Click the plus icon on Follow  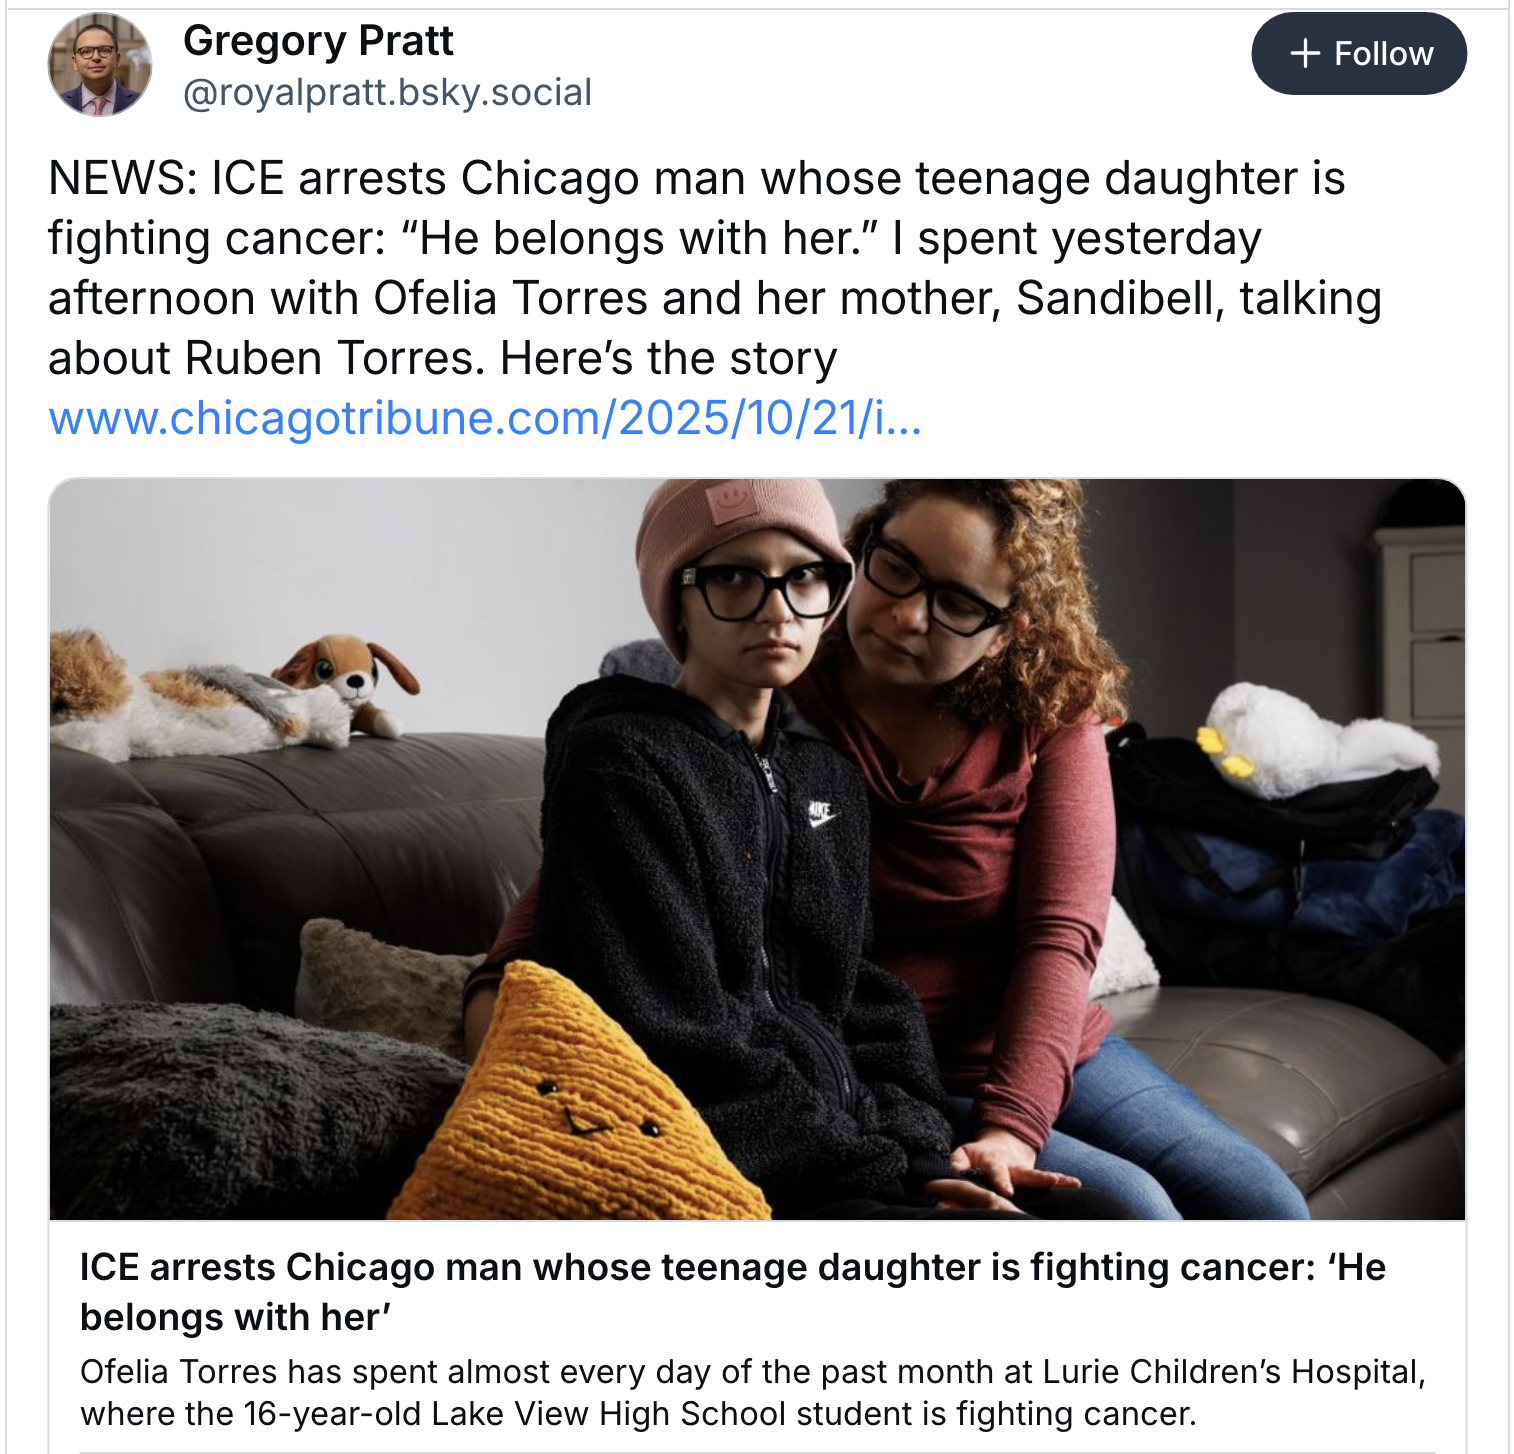tap(1305, 54)
